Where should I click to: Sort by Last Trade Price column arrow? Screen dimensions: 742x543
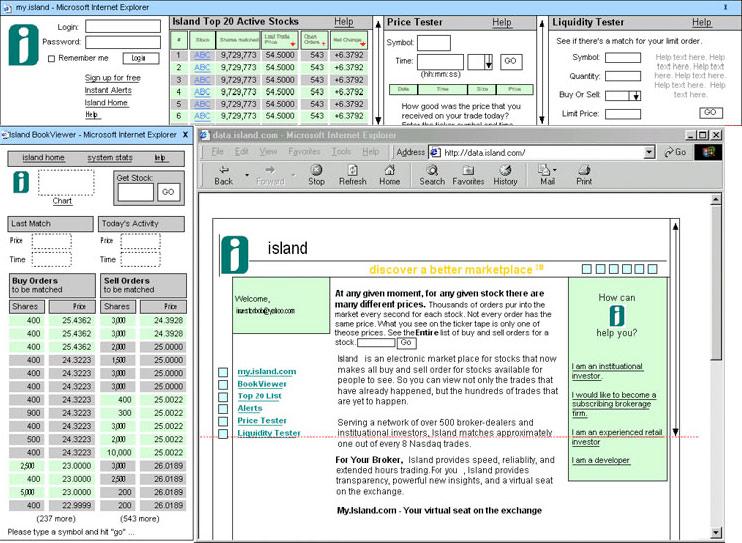[293, 45]
